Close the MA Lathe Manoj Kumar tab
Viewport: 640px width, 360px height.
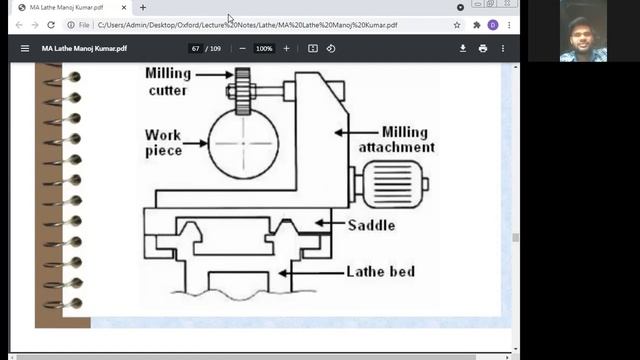tap(124, 7)
